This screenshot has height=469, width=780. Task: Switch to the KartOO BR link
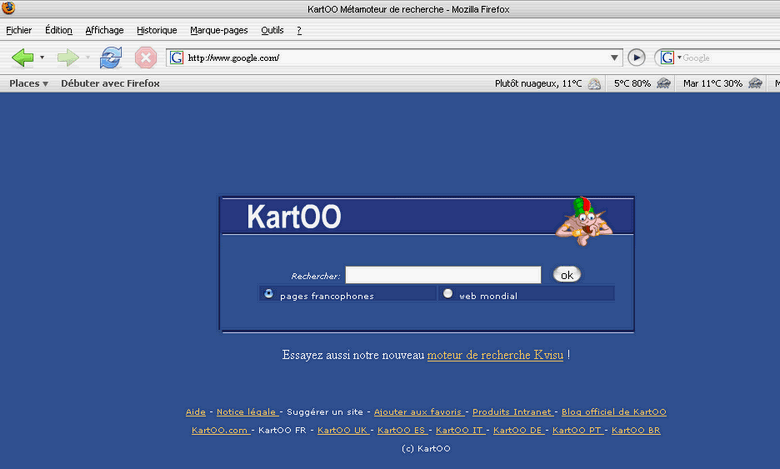636,430
